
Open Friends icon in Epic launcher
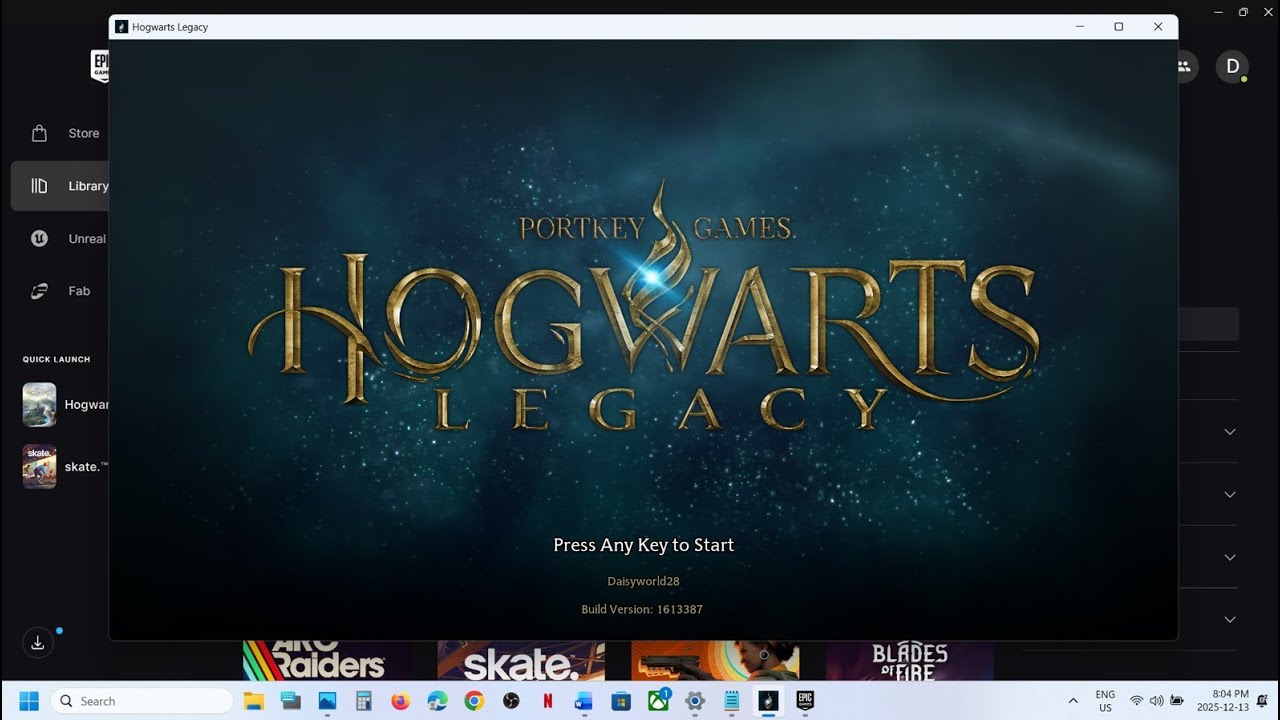click(1184, 66)
